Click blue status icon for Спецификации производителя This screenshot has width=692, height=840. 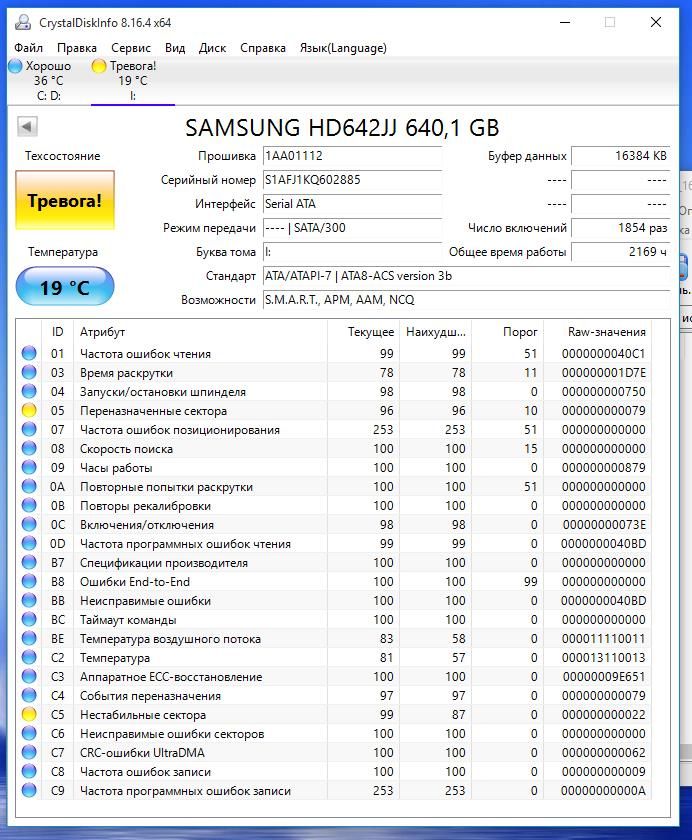pyautogui.click(x=29, y=562)
